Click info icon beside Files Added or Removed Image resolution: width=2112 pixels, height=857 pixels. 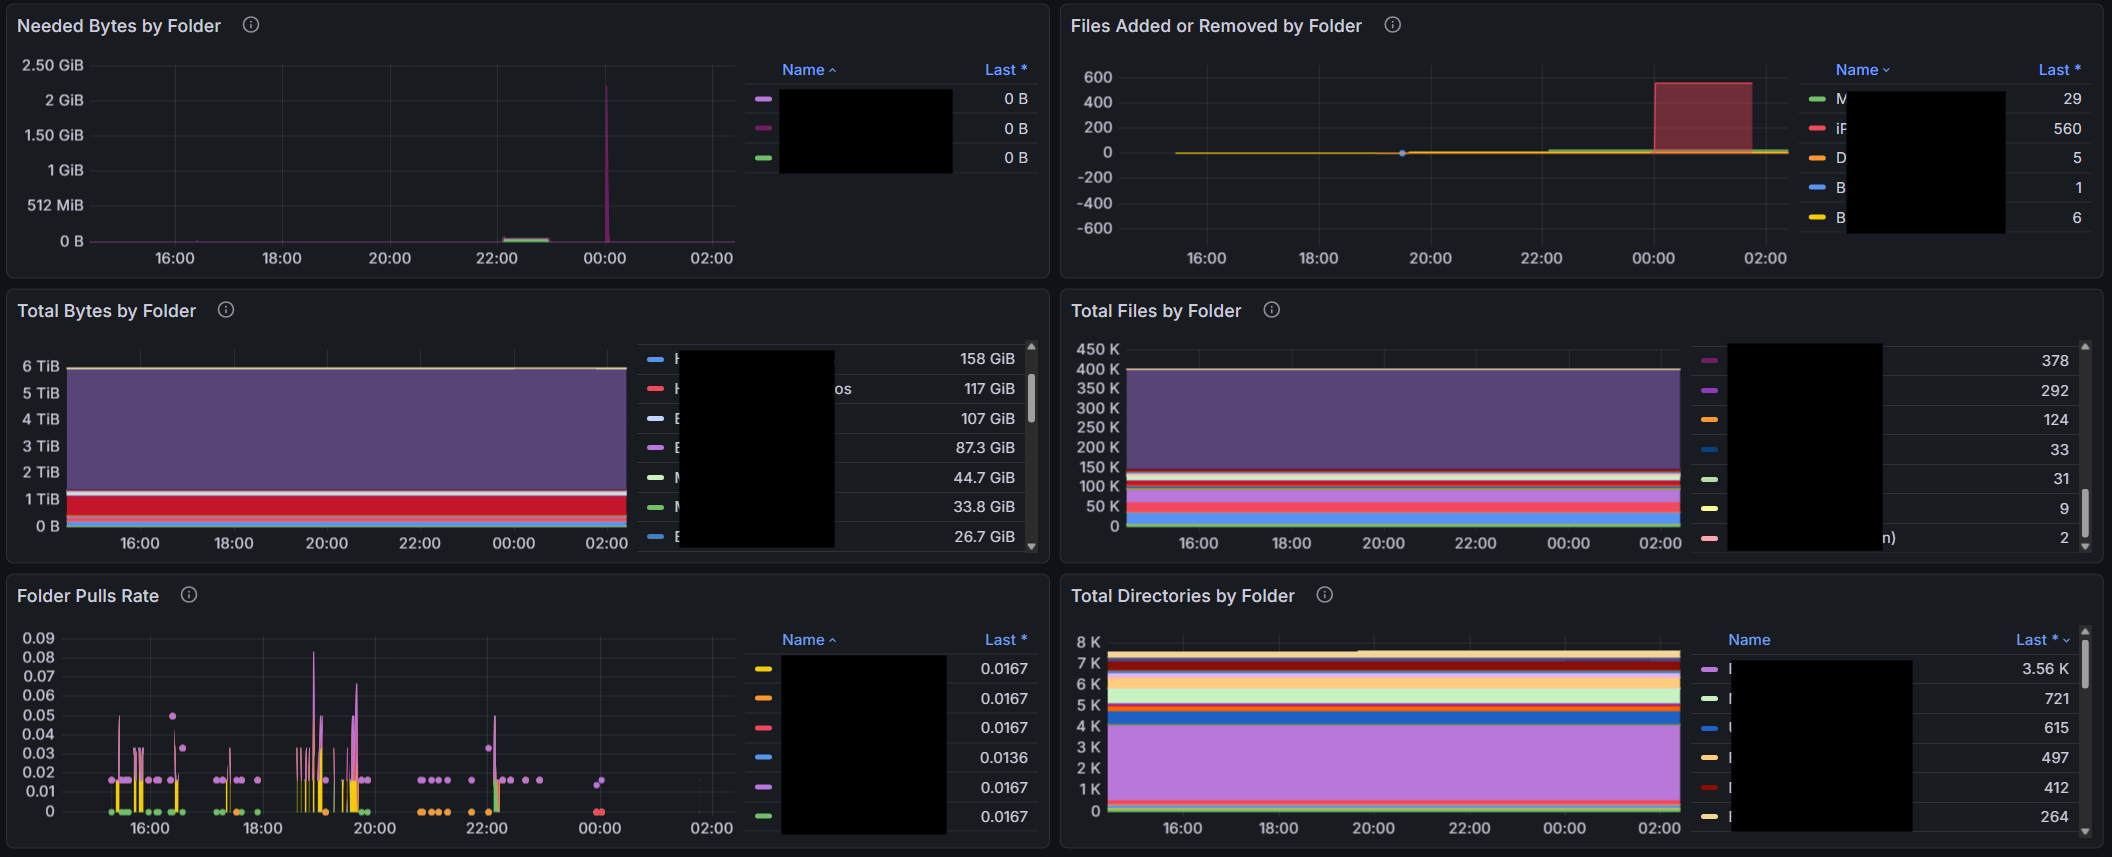(1392, 25)
